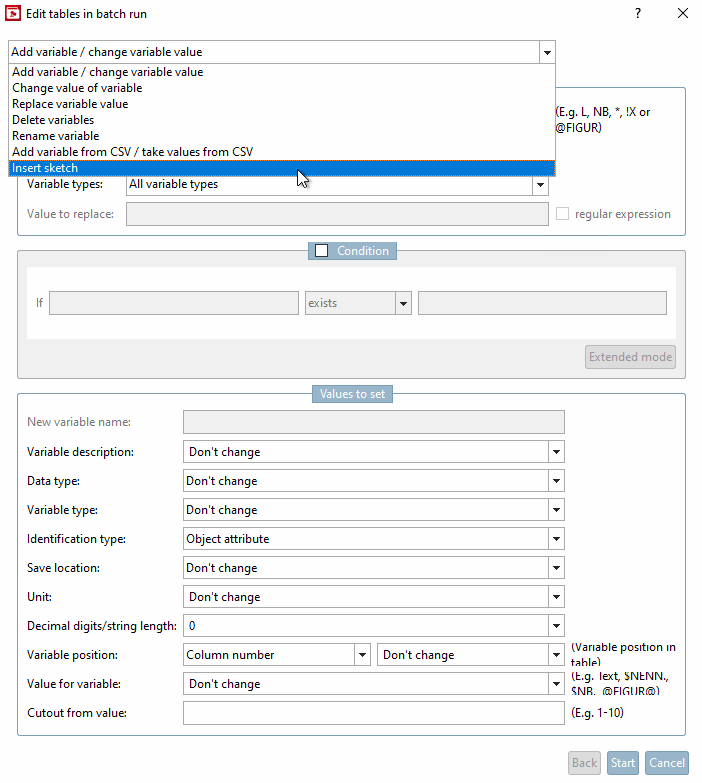
Task: Click the 'Values to set' group header
Action: point(352,394)
